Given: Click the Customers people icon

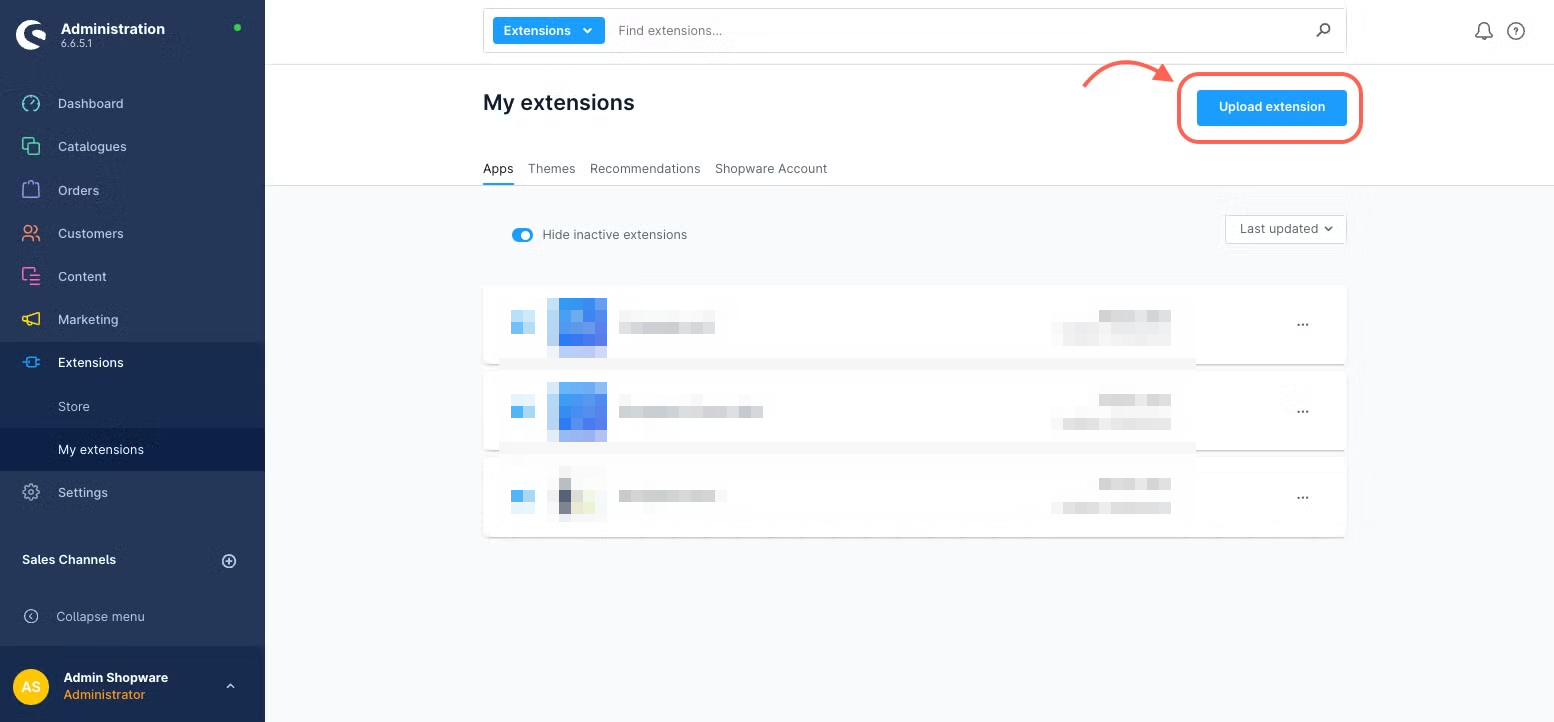Looking at the screenshot, I should [x=31, y=233].
